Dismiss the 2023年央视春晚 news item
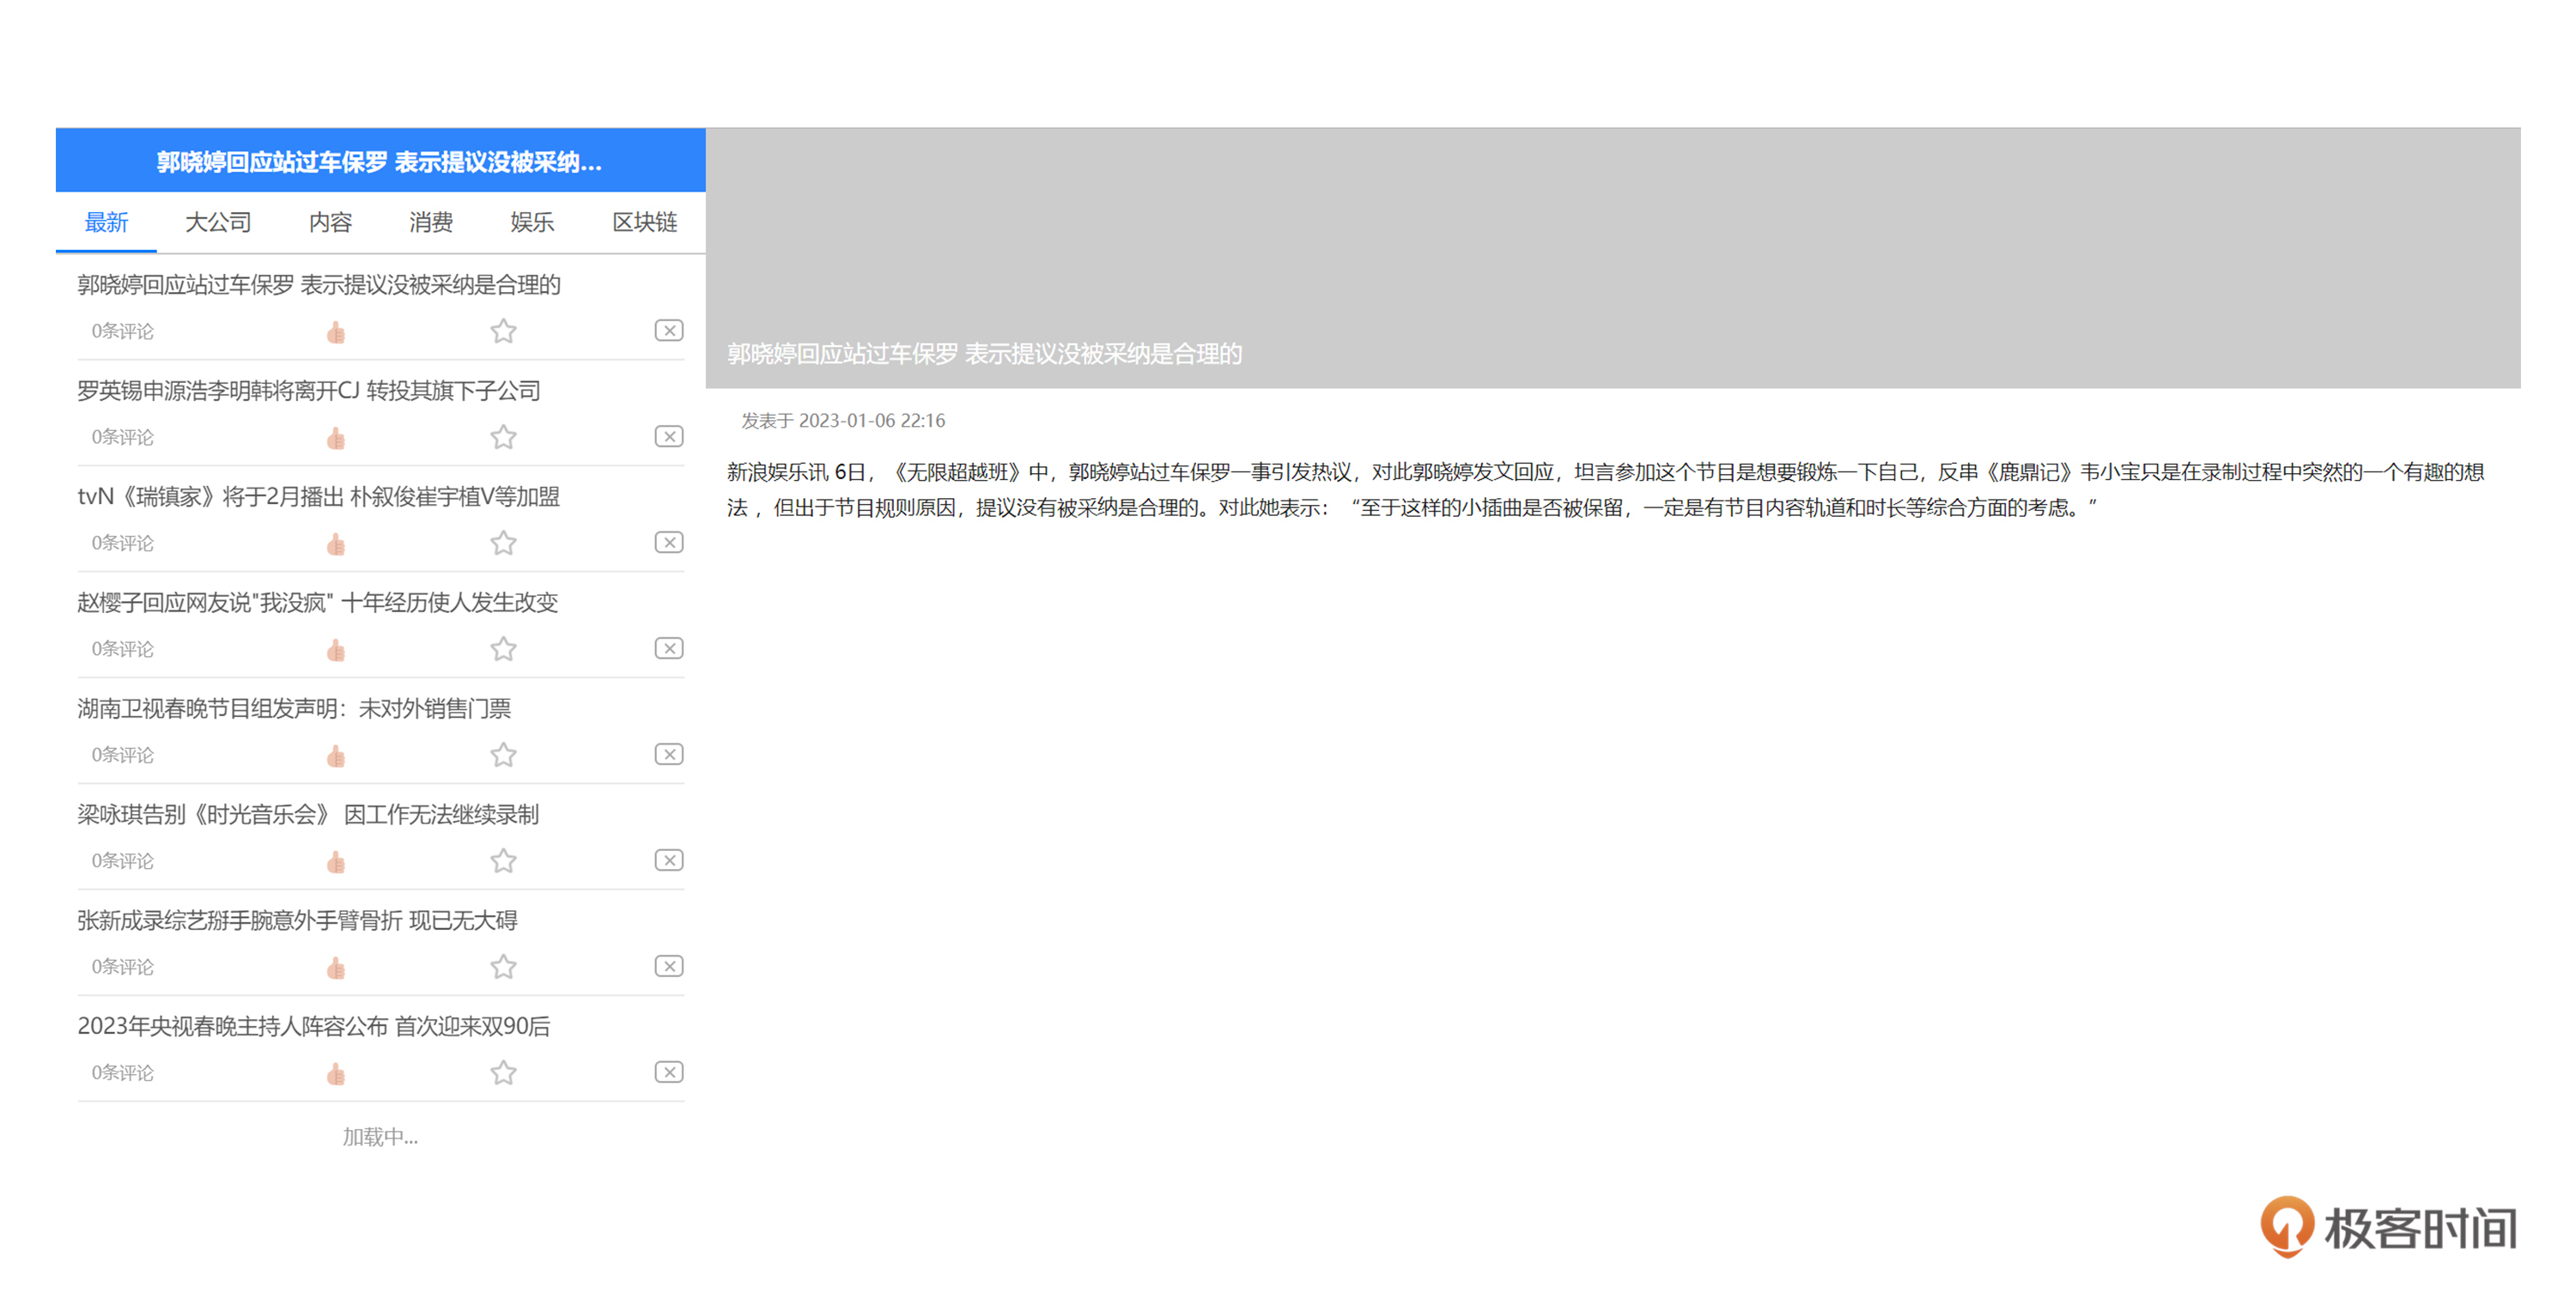Viewport: 2576px width, 1300px height. point(668,1073)
